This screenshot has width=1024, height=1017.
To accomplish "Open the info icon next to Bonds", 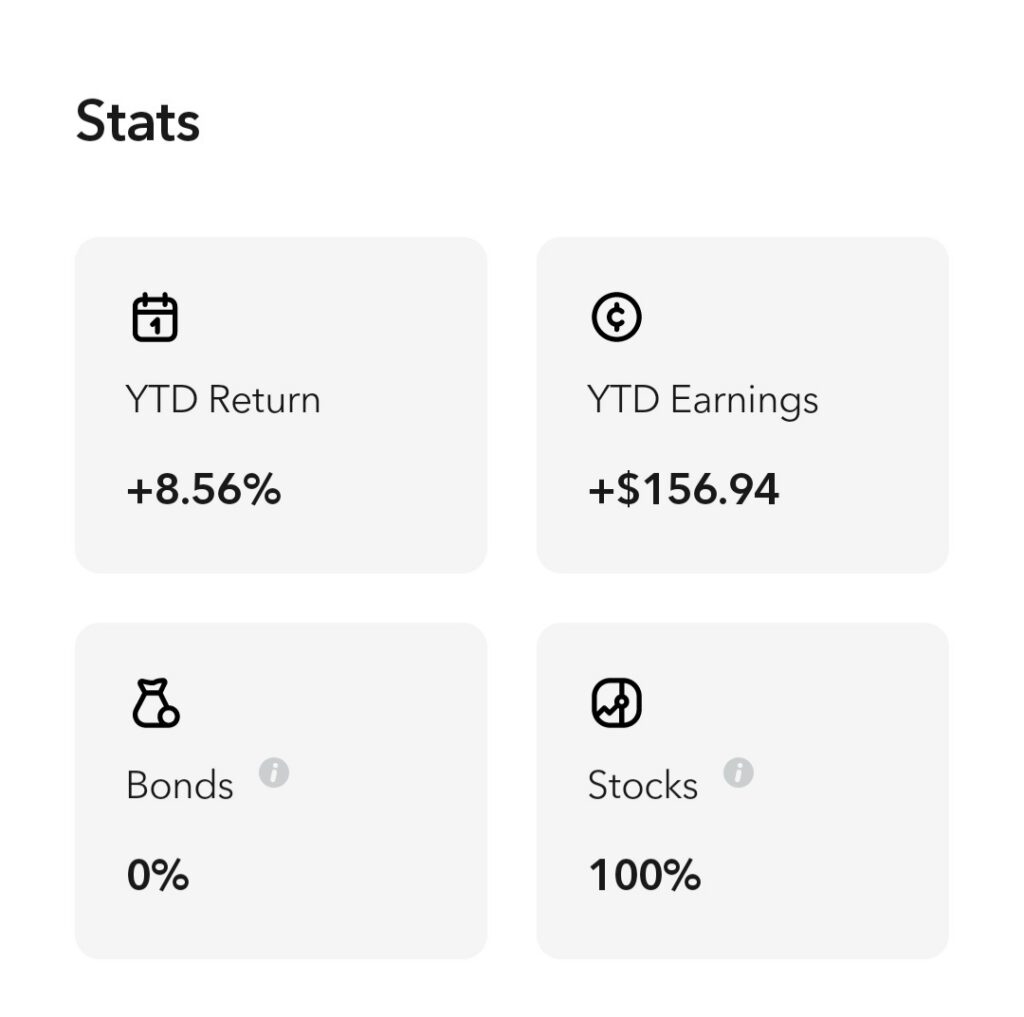I will [x=274, y=773].
